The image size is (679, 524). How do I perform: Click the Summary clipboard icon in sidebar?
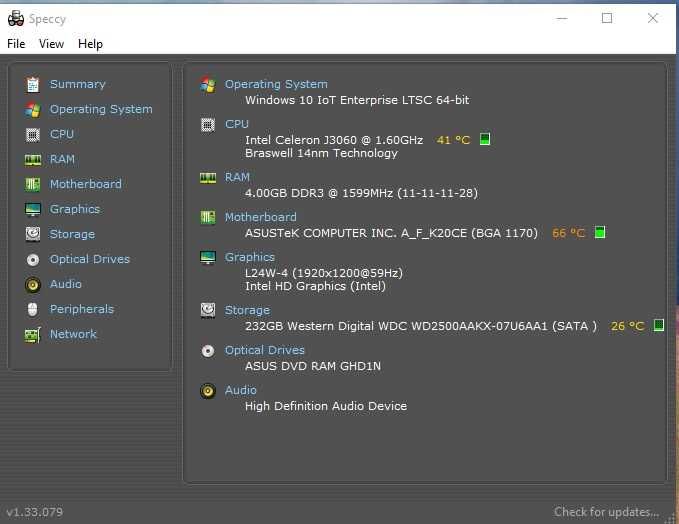click(x=33, y=84)
